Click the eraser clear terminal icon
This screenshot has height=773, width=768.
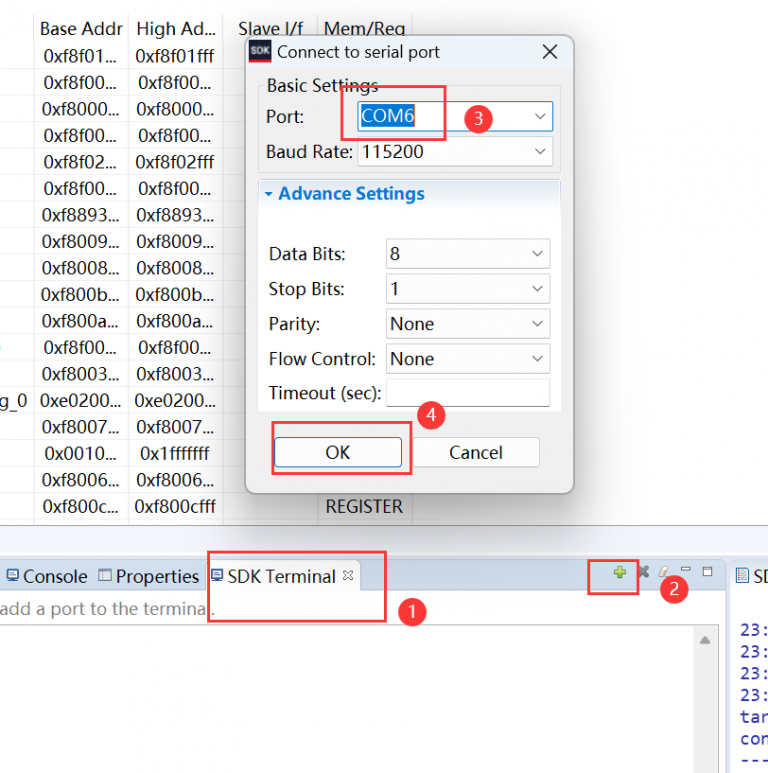coord(662,572)
